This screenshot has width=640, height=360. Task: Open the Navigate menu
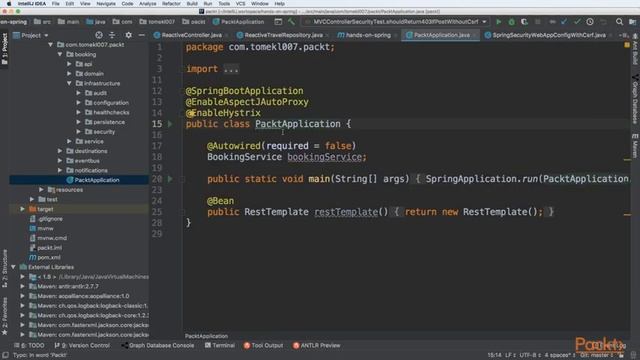[x=106, y=4]
